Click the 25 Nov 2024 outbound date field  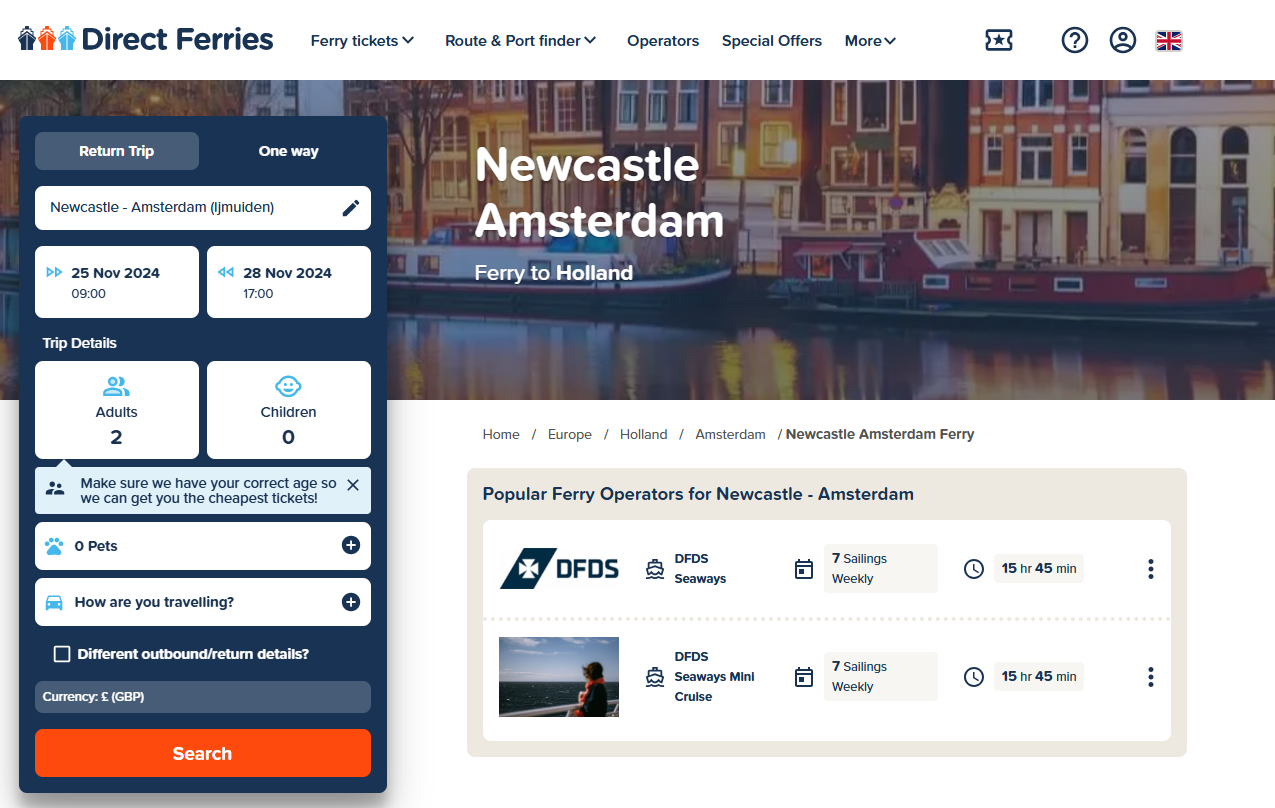pyautogui.click(x=117, y=282)
